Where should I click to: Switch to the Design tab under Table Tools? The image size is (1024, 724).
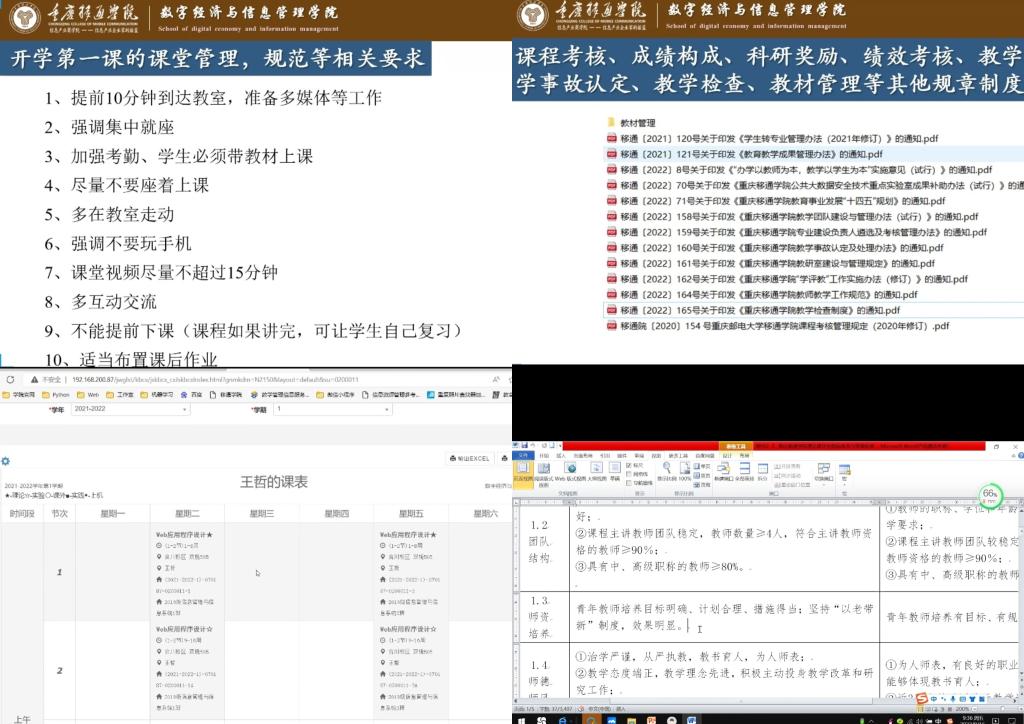click(x=726, y=455)
